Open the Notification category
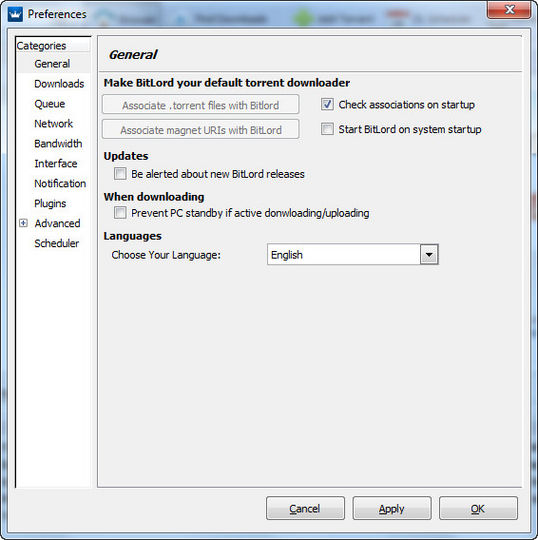This screenshot has height=540, width=538. 60,184
